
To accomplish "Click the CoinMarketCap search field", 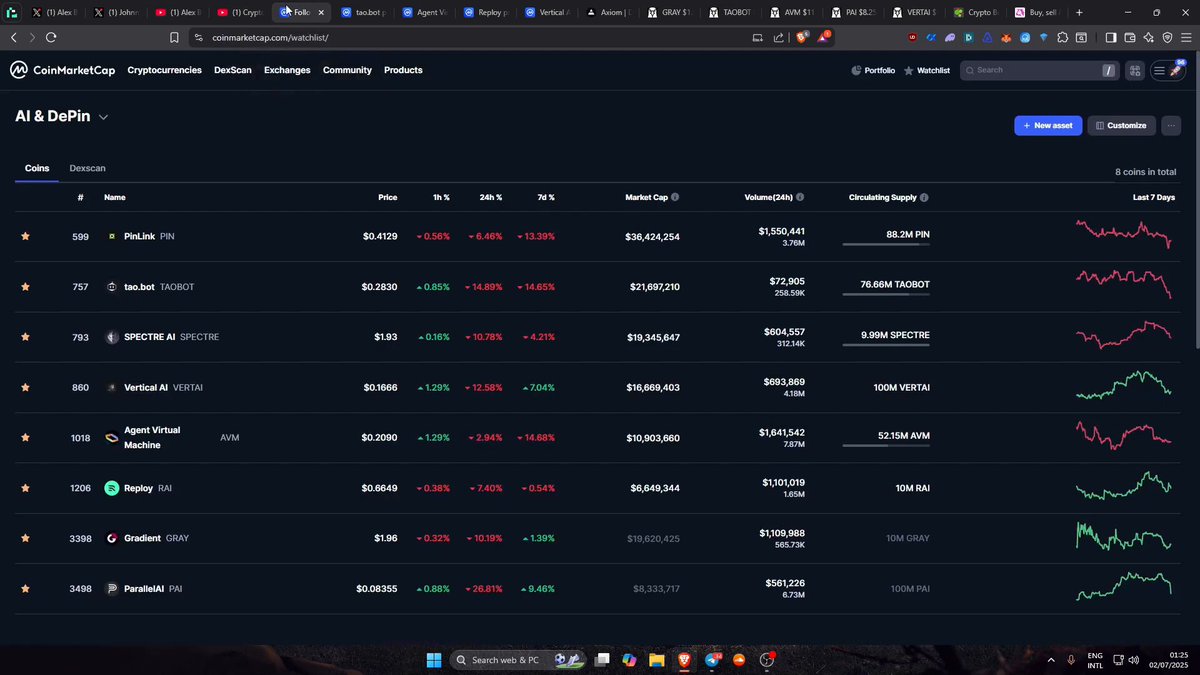I will (1039, 70).
